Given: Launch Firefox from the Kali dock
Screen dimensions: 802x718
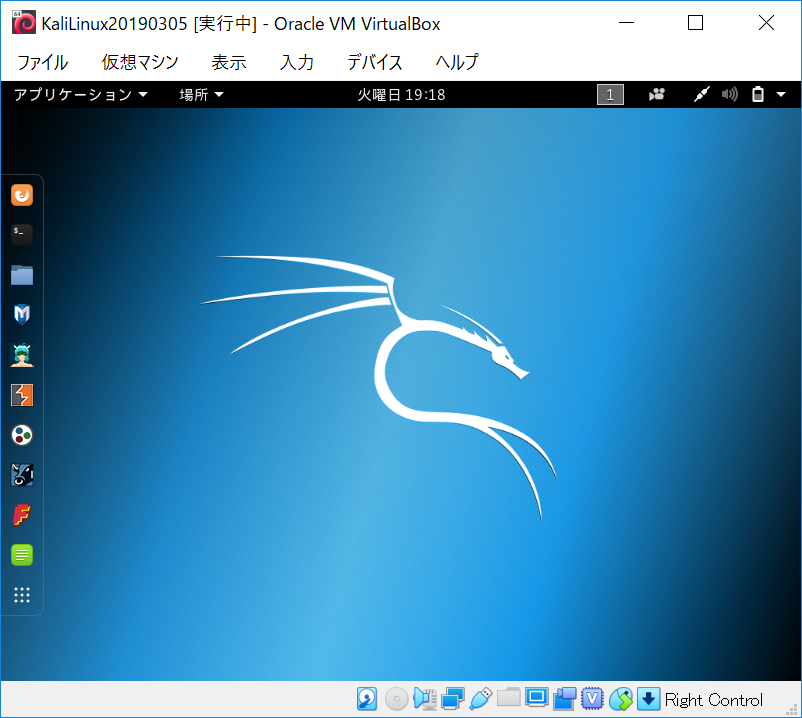Looking at the screenshot, I should click(x=22, y=195).
